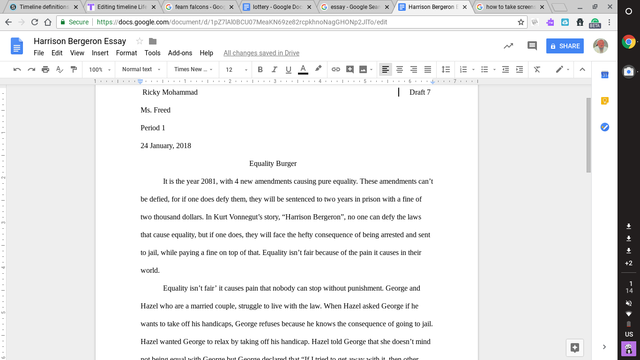Viewport: 640px width, 360px height.
Task: Open Times New font dropdown
Action: (193, 70)
